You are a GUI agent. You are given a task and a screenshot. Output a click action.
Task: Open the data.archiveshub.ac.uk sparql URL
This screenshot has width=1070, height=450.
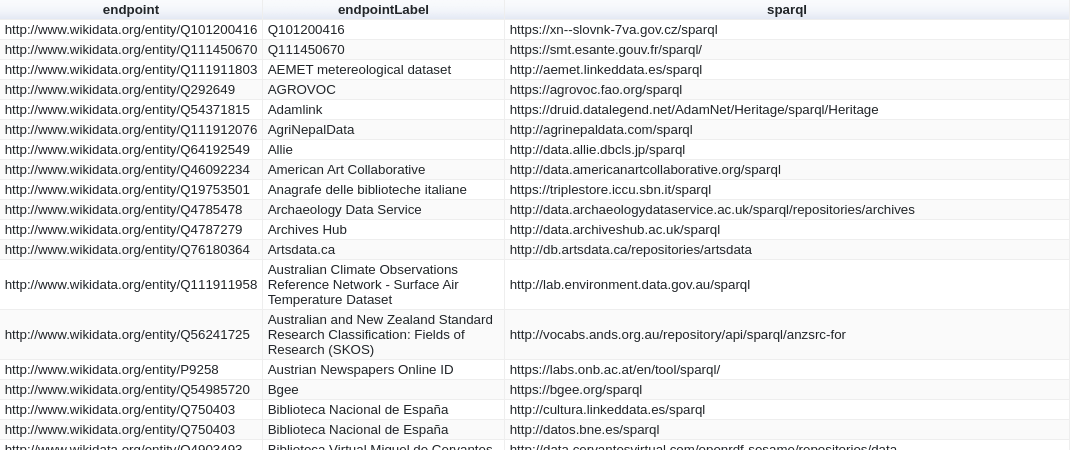(615, 229)
